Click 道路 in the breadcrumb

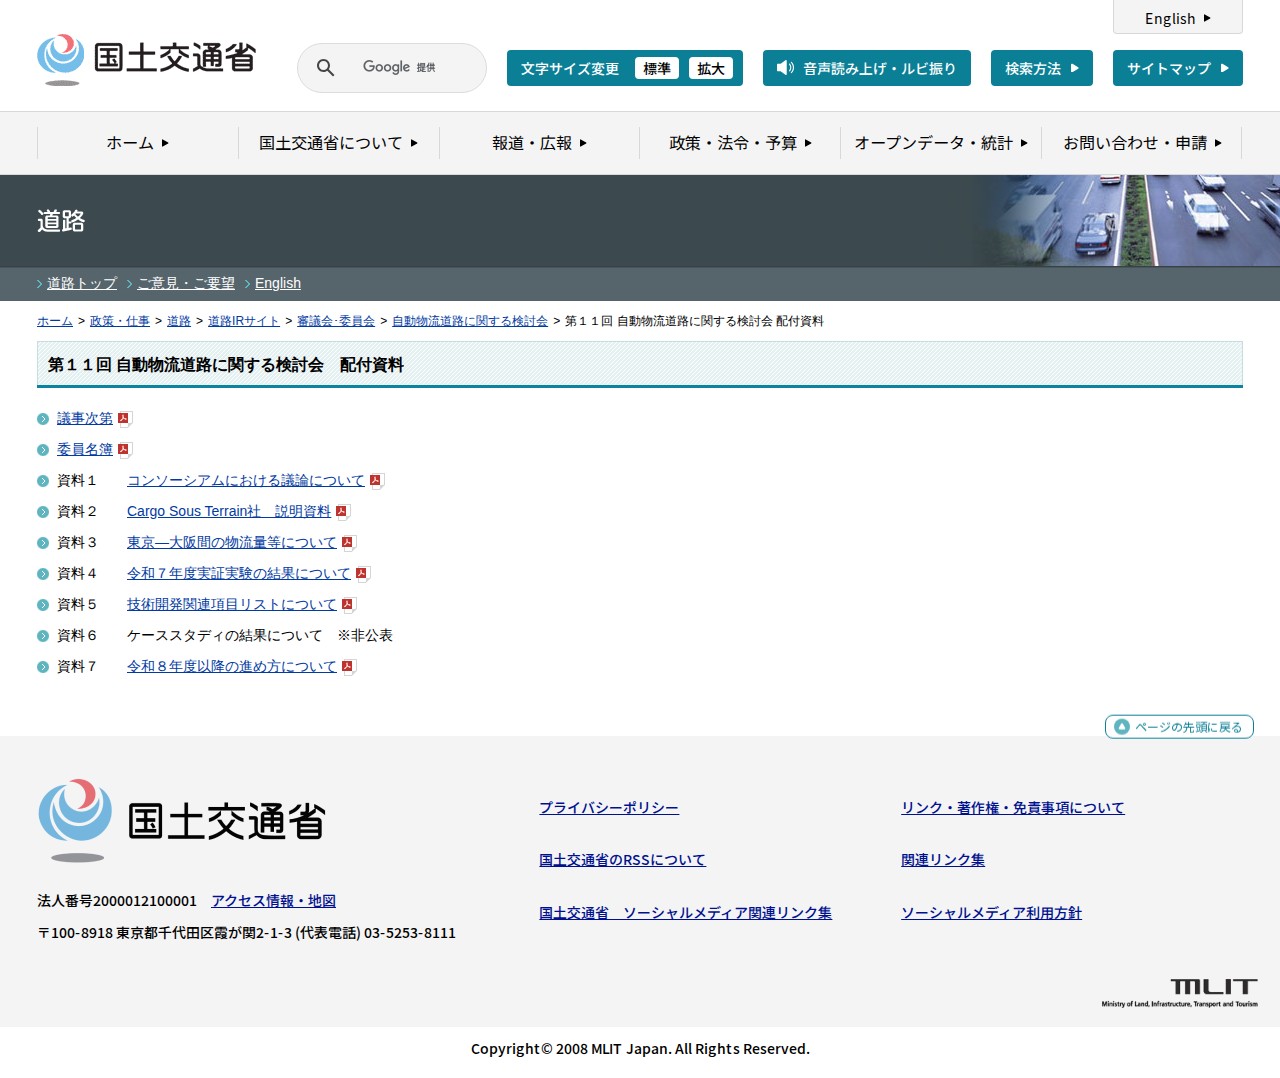[x=179, y=321]
